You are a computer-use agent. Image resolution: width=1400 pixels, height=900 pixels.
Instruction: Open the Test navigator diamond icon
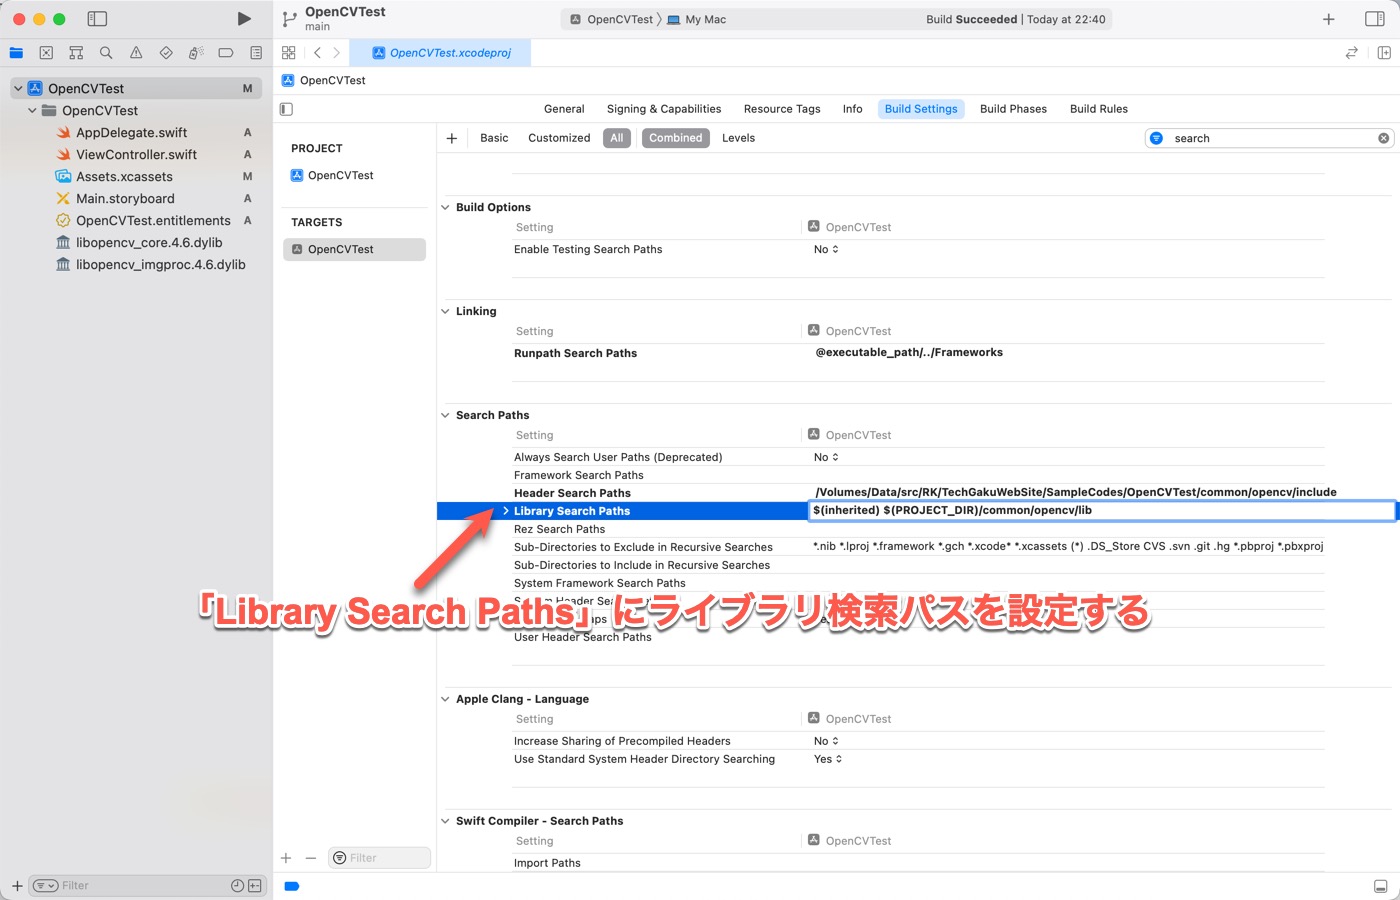[166, 53]
